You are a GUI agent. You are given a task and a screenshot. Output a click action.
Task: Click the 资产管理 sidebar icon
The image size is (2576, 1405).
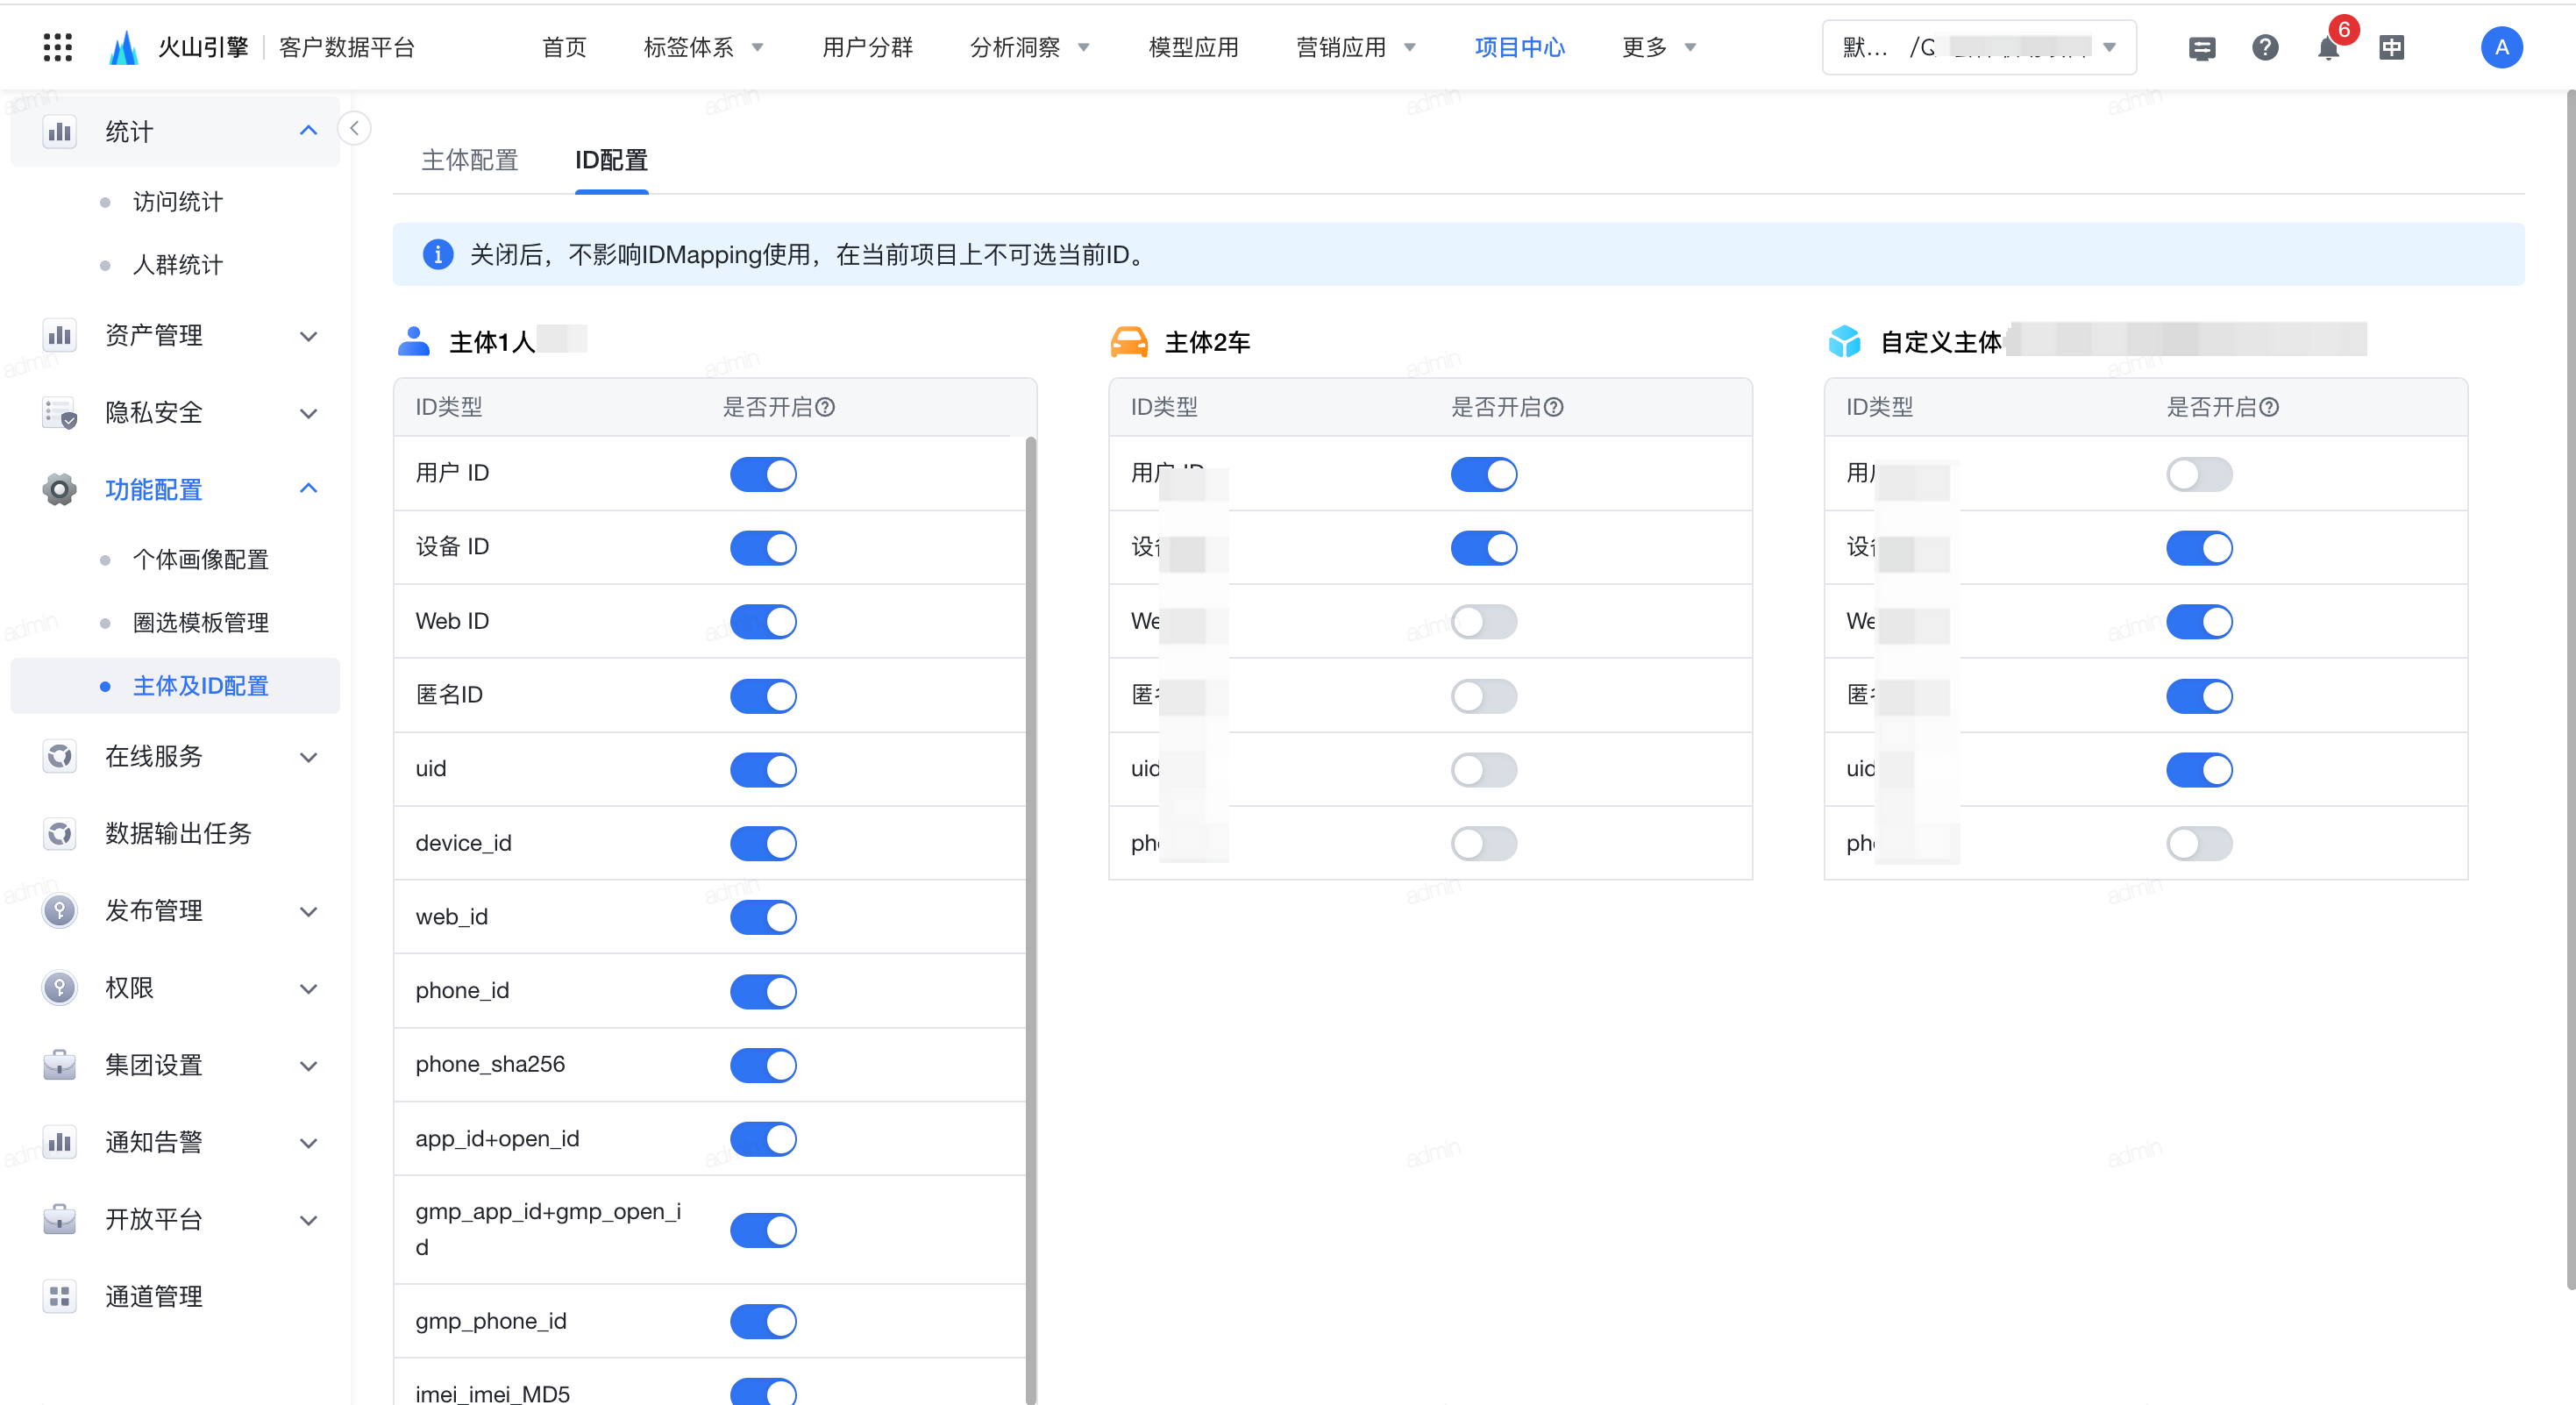click(60, 335)
